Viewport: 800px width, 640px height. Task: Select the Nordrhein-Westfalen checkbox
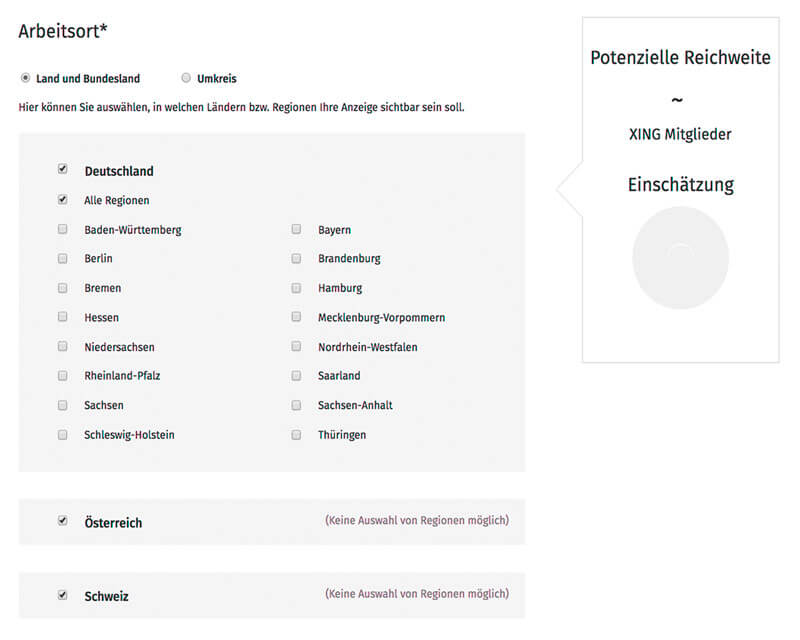[296, 347]
